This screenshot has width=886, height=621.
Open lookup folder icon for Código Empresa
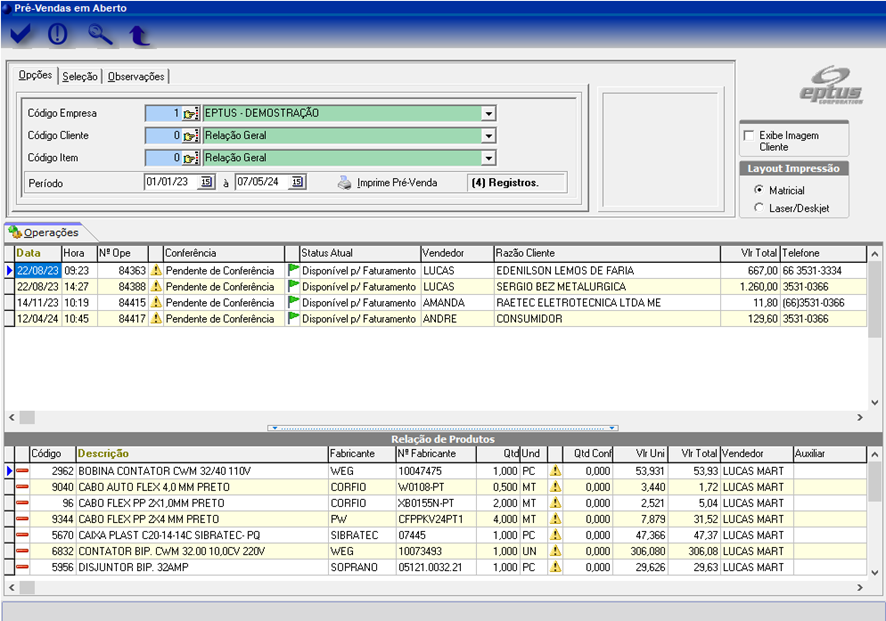pyautogui.click(x=190, y=114)
